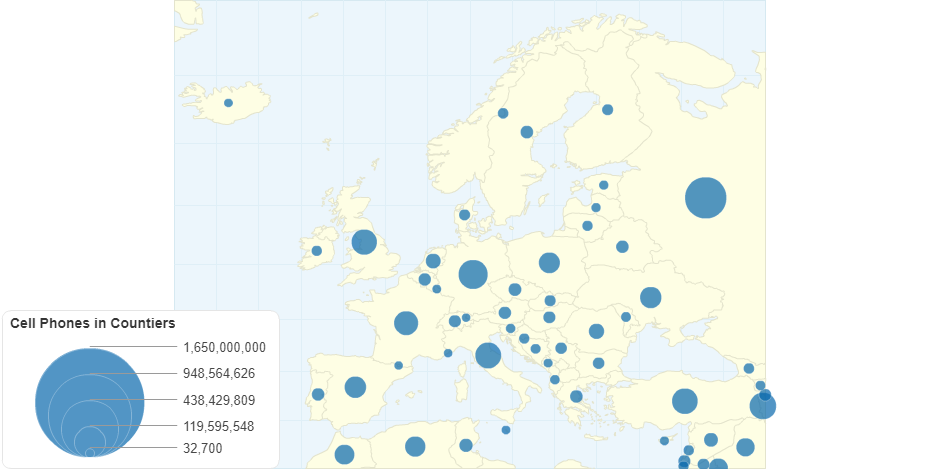Select the small Malta bubble
Viewport: 940px width, 469px height.
506,430
